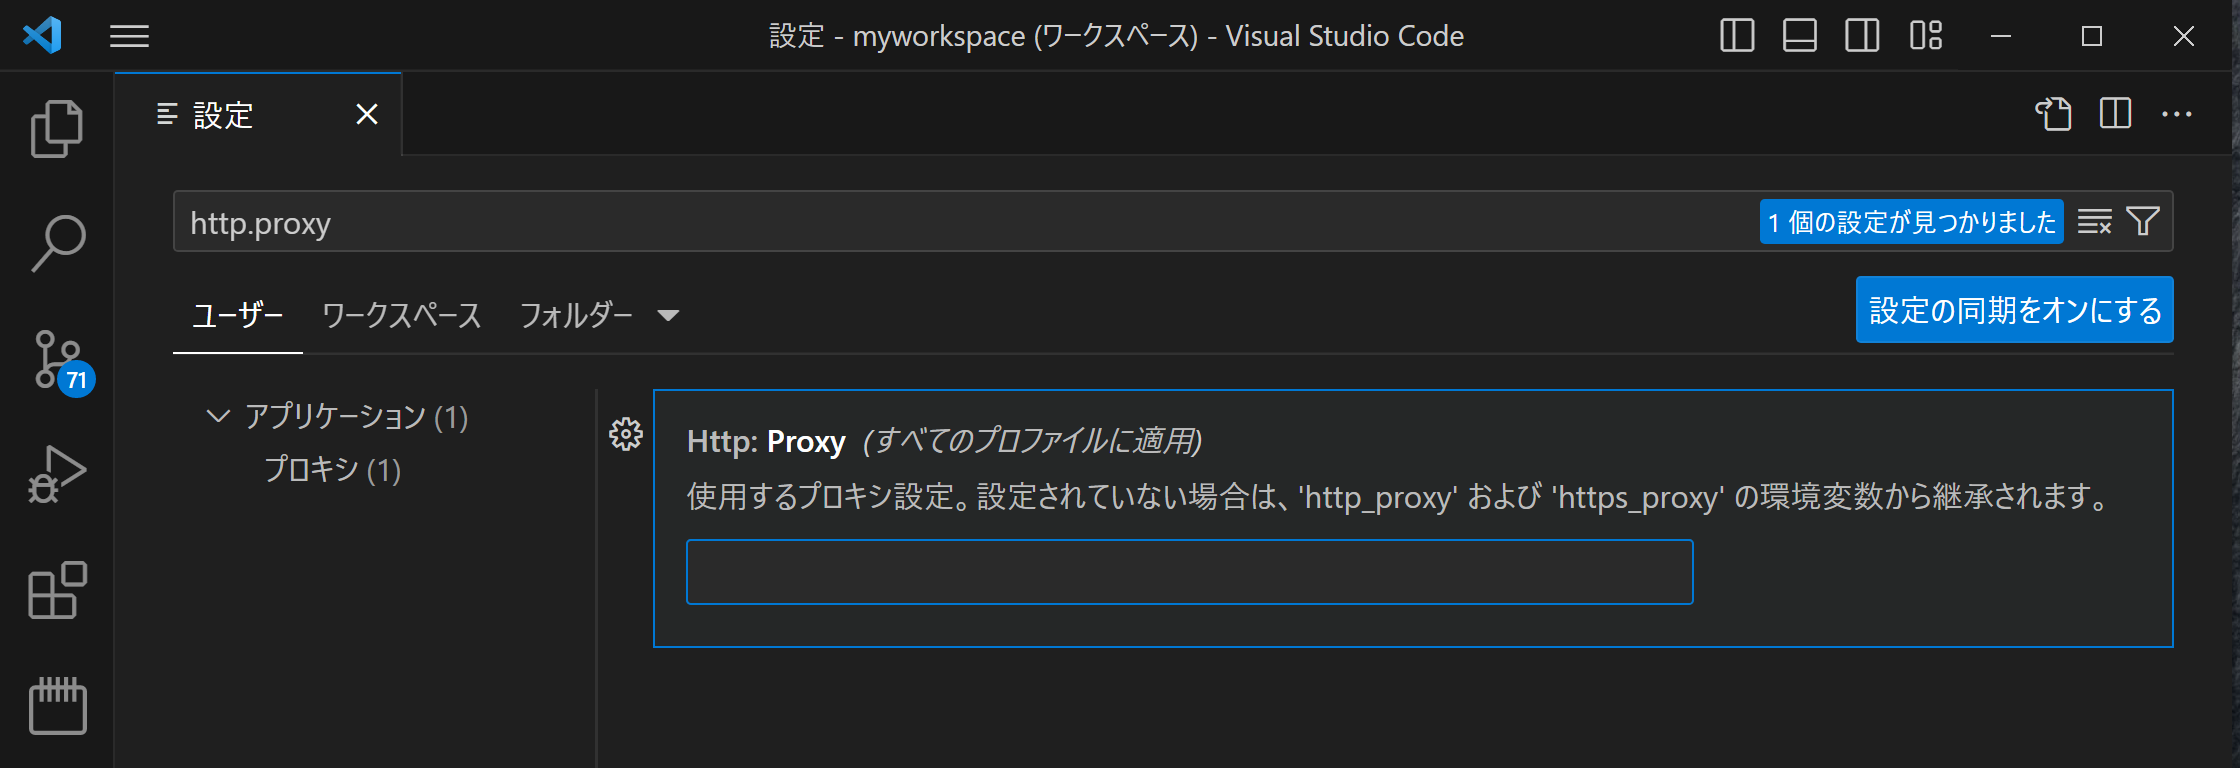Click the Http: Proxy setting title
This screenshot has height=768, width=2240.
[x=766, y=441]
